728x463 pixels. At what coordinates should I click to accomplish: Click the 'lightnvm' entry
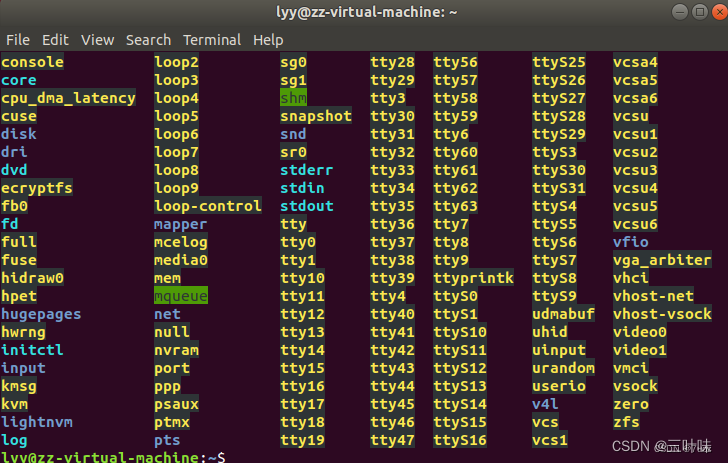(x=37, y=422)
